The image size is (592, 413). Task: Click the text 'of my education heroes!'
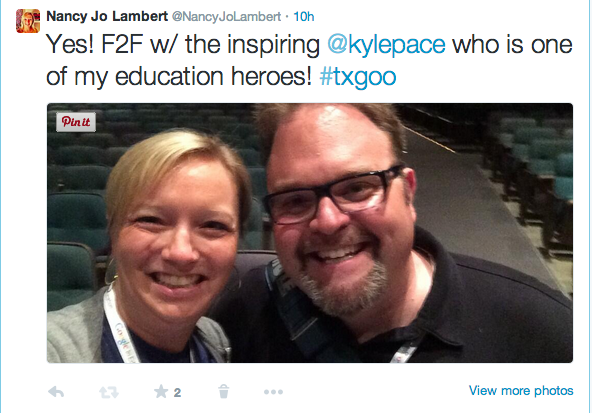pos(179,77)
